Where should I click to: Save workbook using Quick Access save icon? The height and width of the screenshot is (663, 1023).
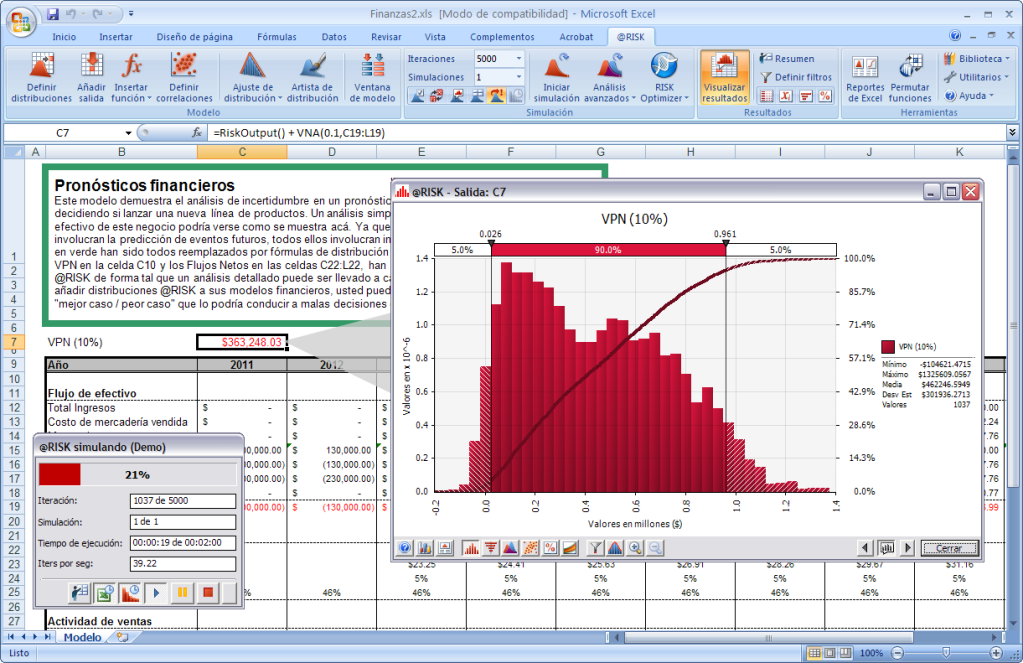pos(53,14)
